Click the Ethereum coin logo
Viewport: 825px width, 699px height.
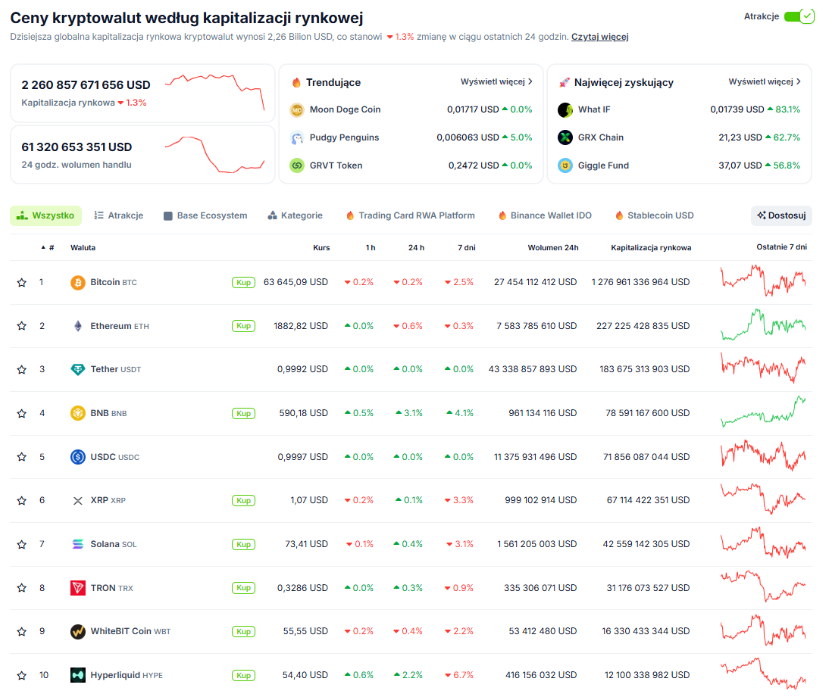pos(78,326)
